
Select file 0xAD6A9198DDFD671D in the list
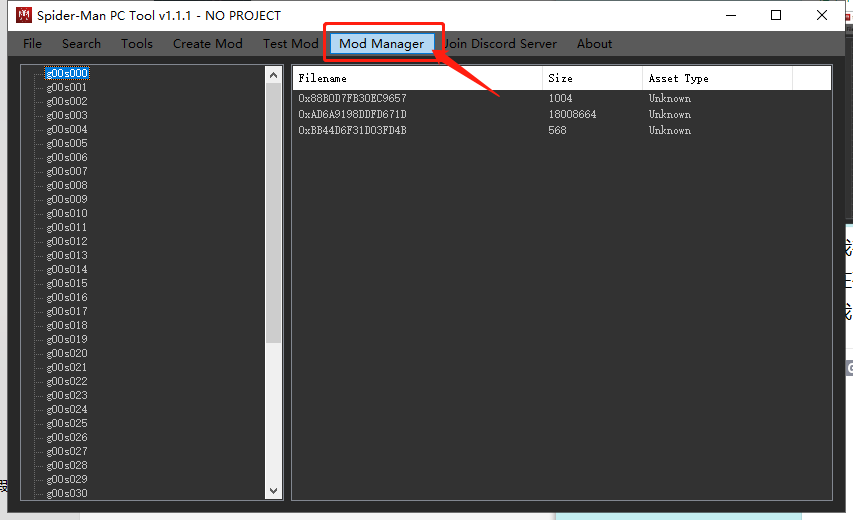(x=352, y=114)
